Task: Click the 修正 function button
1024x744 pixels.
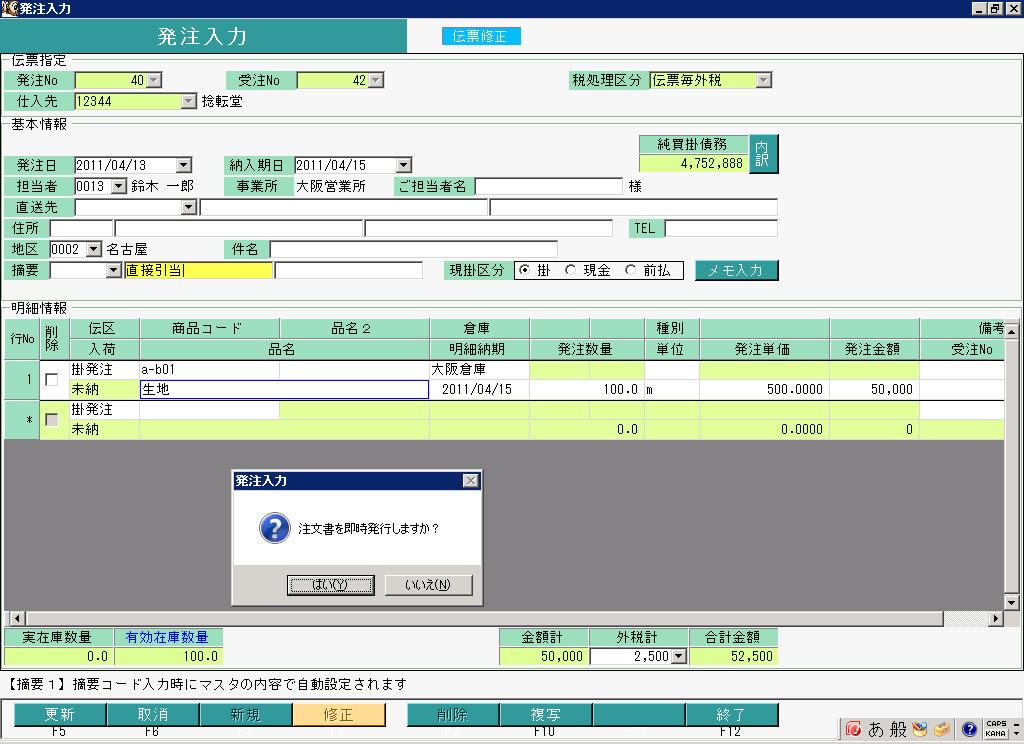Action: click(x=338, y=715)
